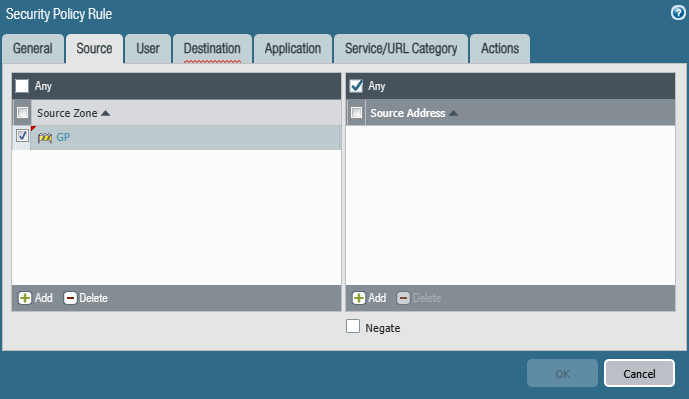Click the greyed minus icon under Source Address

403,298
